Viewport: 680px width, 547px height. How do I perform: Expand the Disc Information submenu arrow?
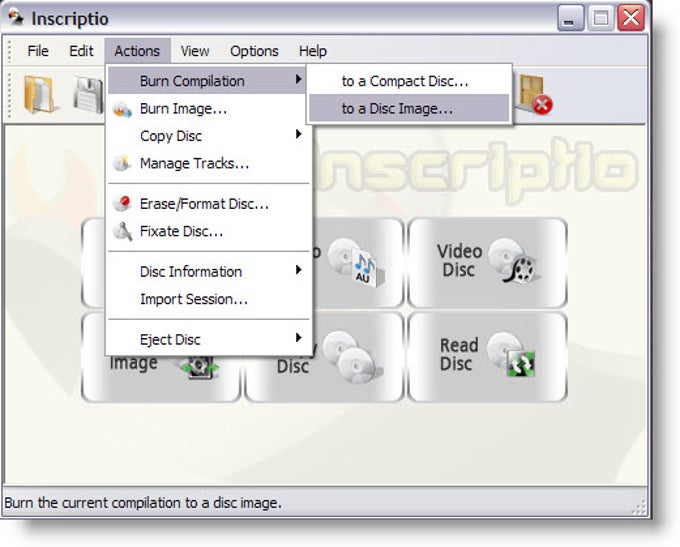[298, 270]
